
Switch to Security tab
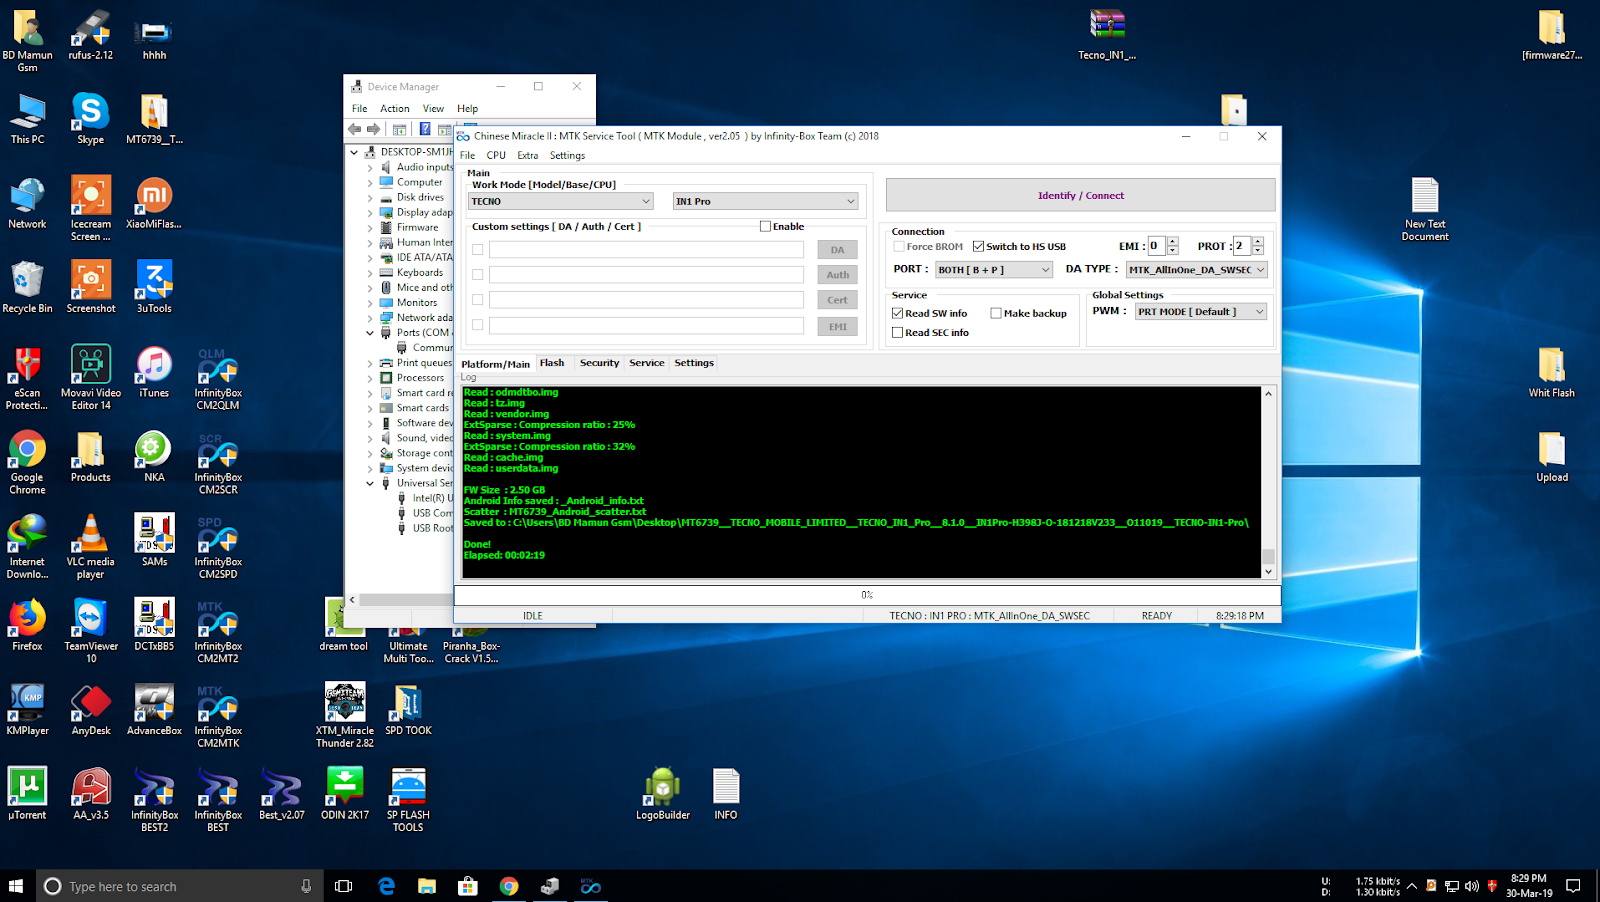click(x=599, y=363)
